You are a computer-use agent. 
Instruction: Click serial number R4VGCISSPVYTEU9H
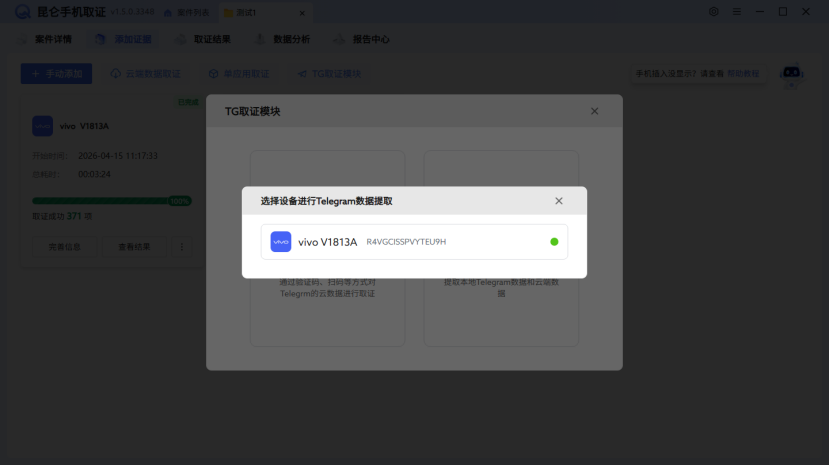[x=406, y=242]
